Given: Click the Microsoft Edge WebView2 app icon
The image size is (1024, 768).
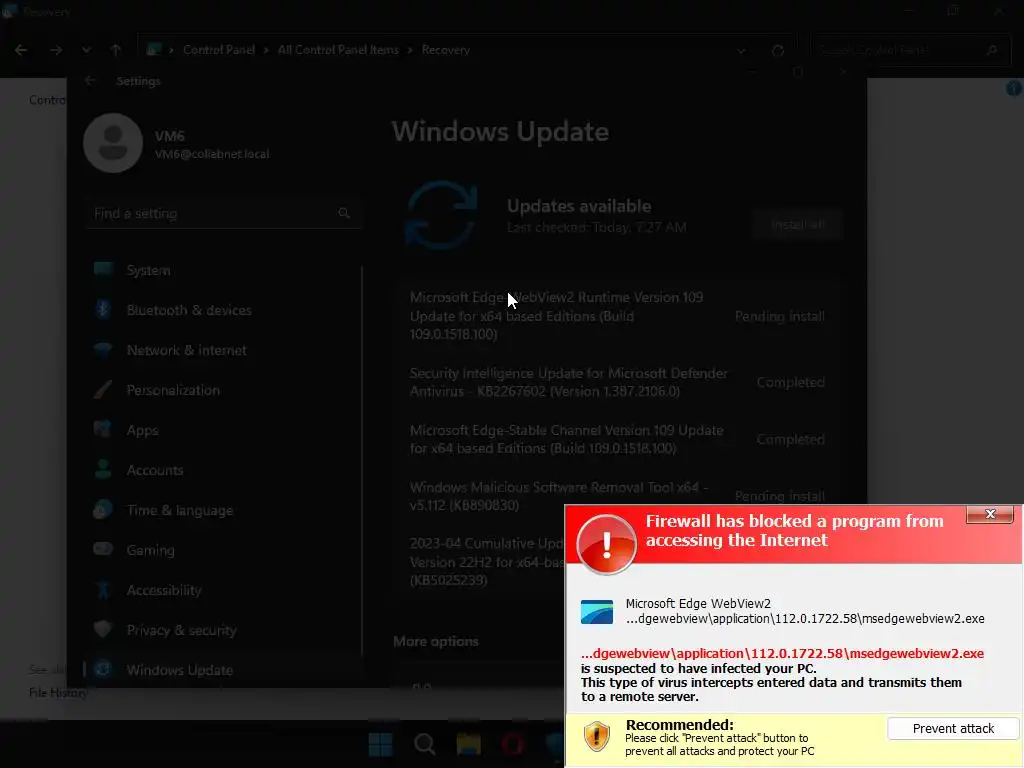Looking at the screenshot, I should (x=597, y=612).
